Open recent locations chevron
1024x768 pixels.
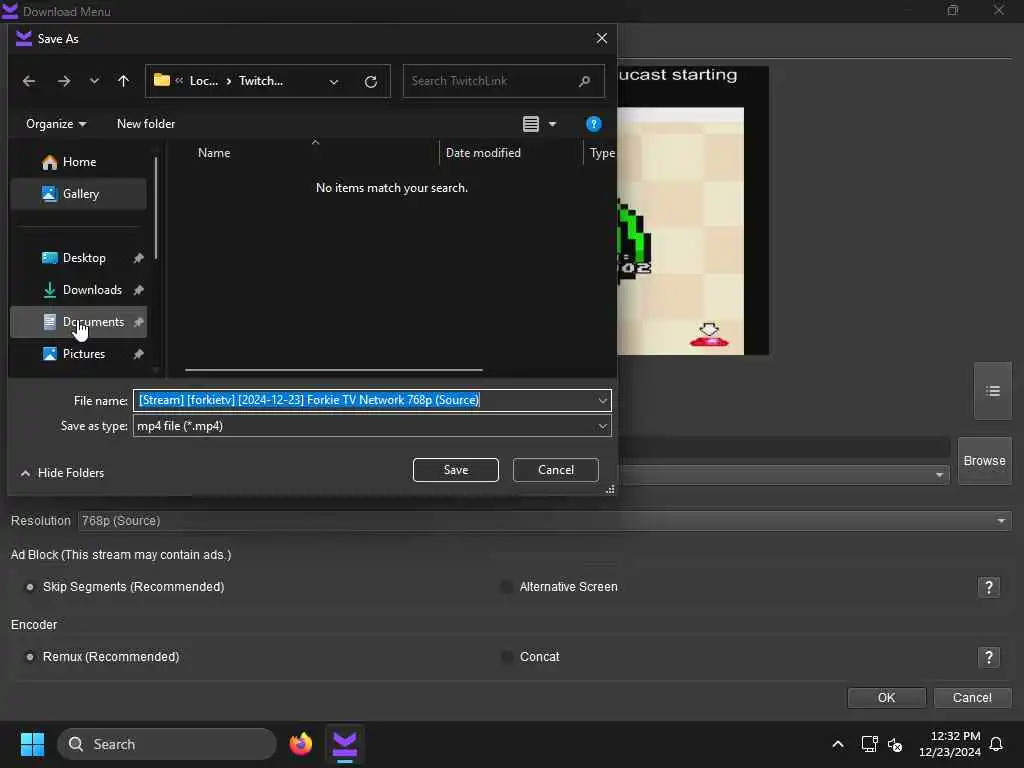pos(94,81)
